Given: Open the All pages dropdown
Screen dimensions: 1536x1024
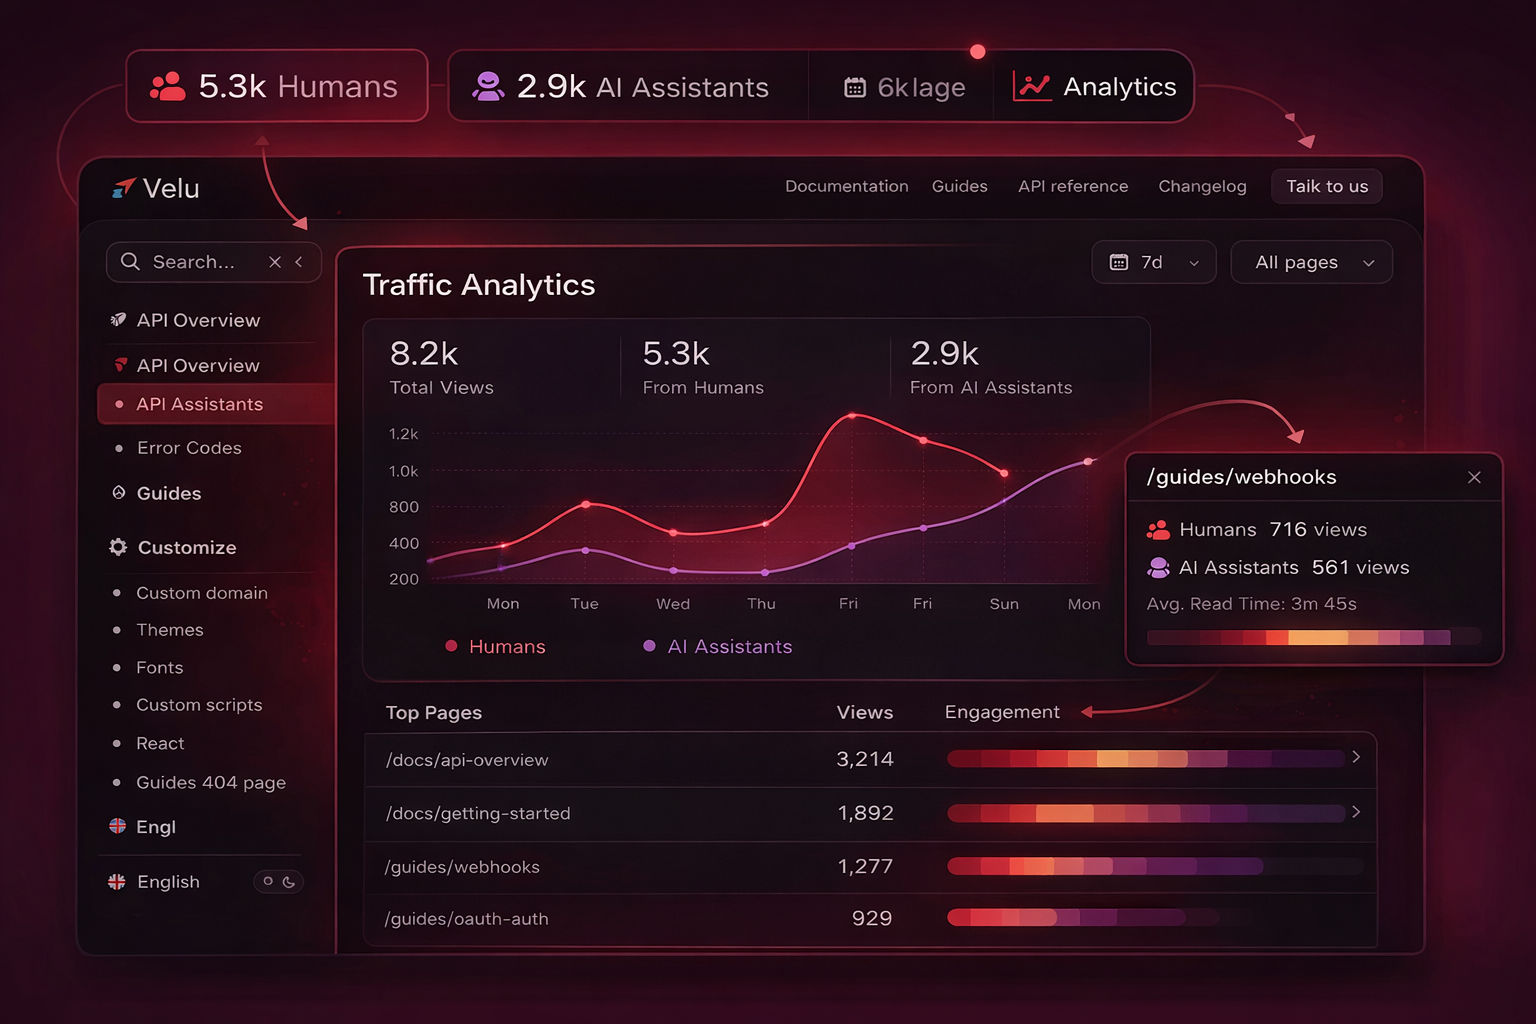Looking at the screenshot, I should pos(1311,262).
